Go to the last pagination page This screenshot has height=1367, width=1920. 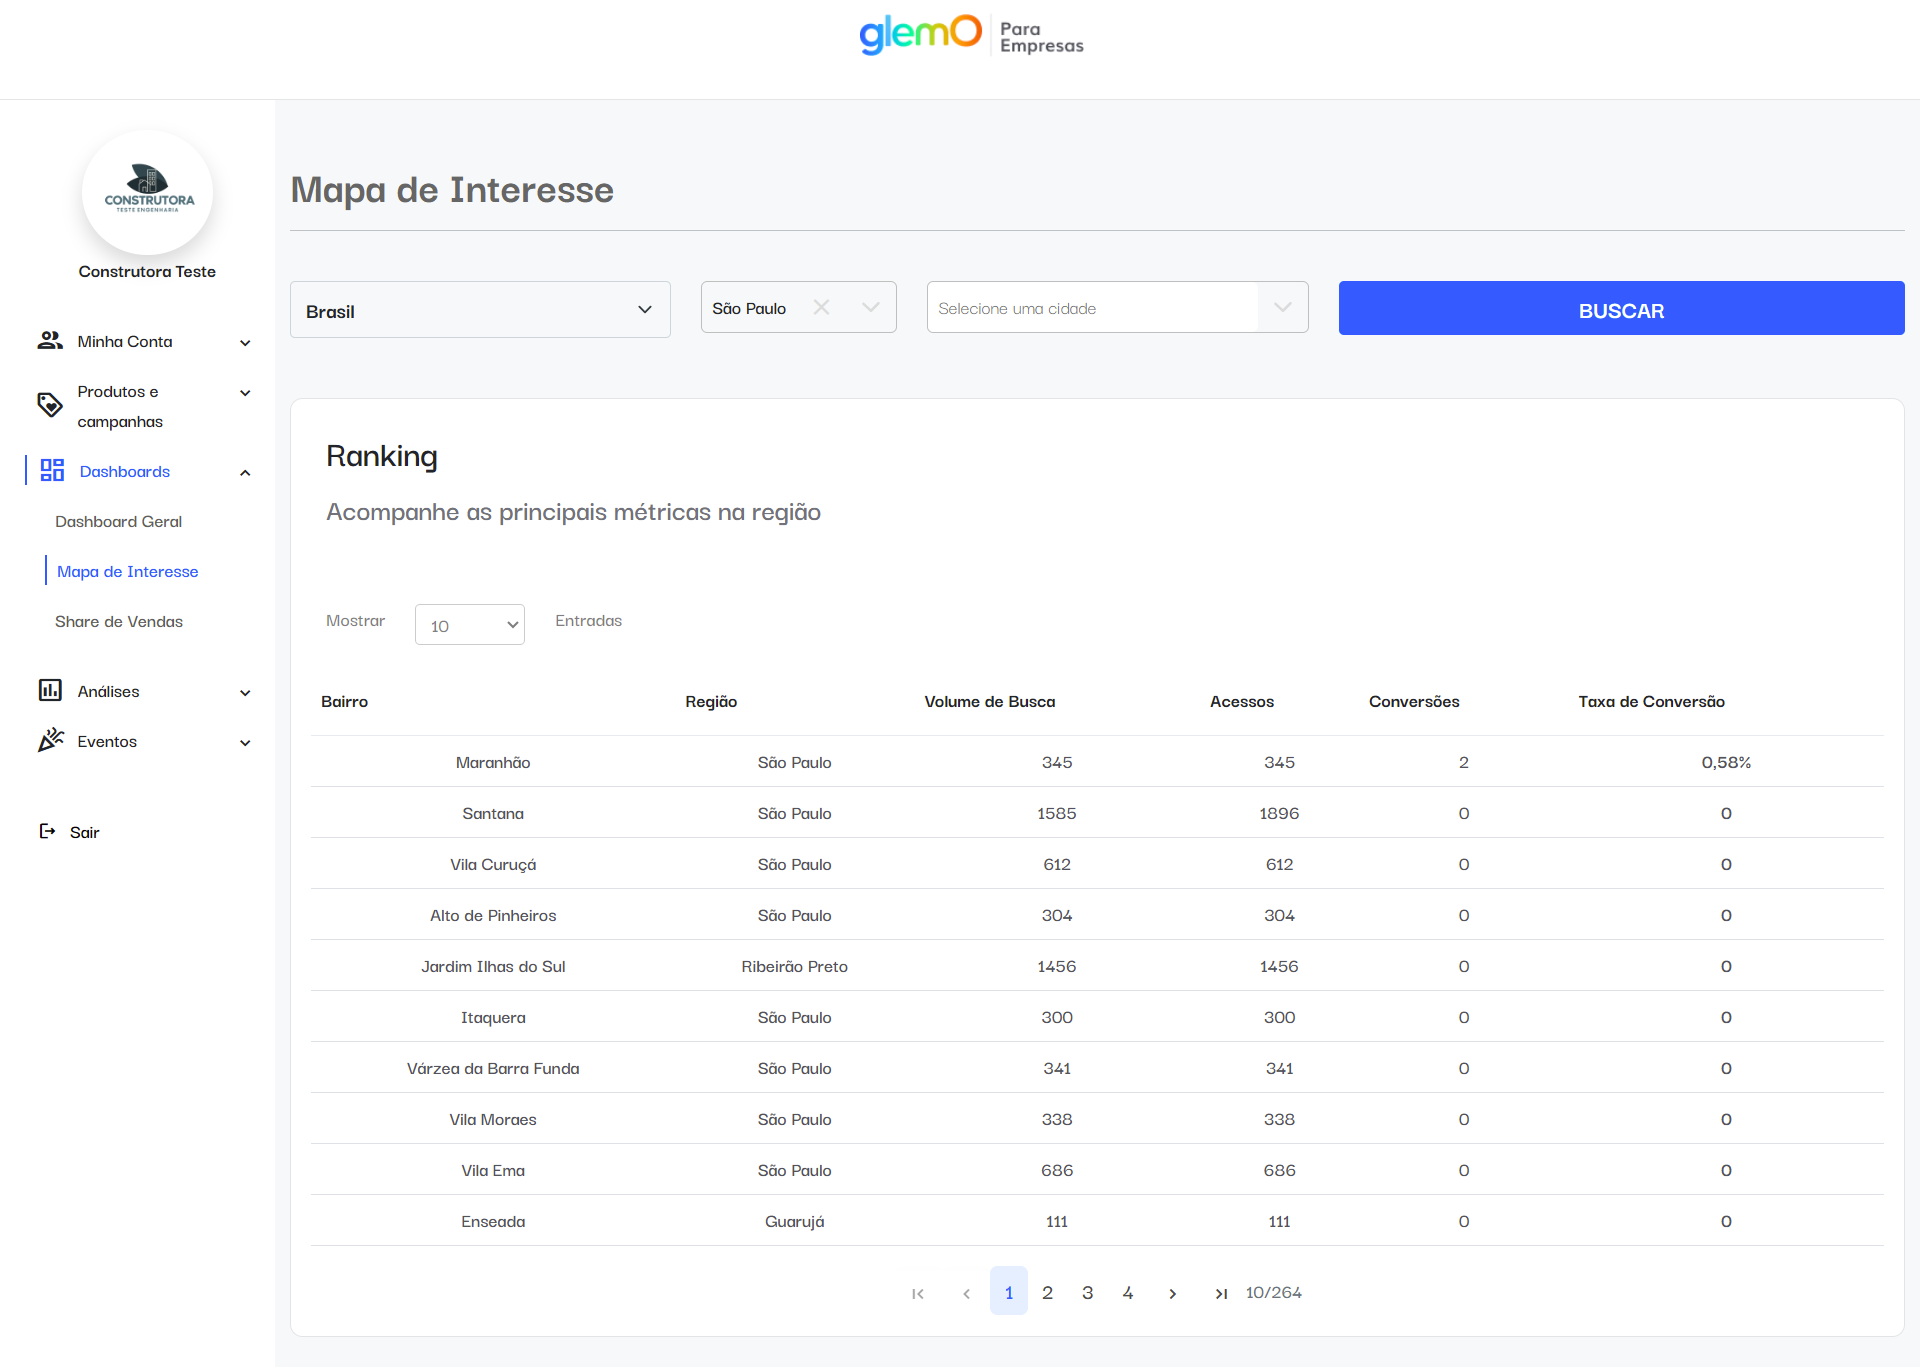coord(1221,1293)
